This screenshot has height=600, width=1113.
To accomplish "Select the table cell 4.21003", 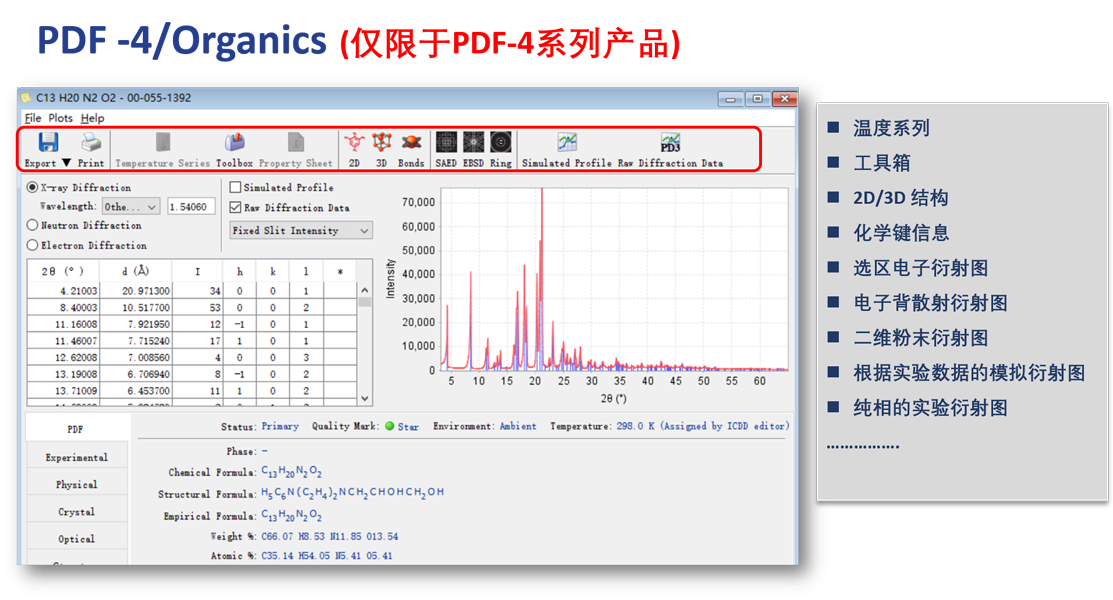I will click(64, 290).
